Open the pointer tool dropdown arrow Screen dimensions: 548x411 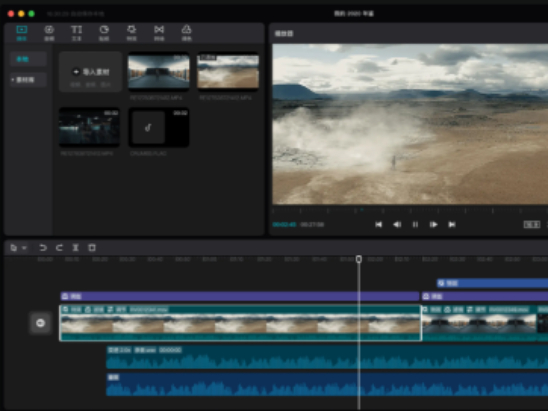(x=24, y=248)
